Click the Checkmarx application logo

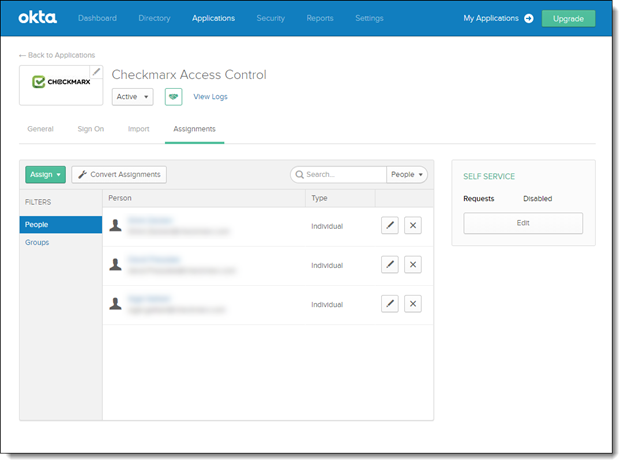coord(61,82)
